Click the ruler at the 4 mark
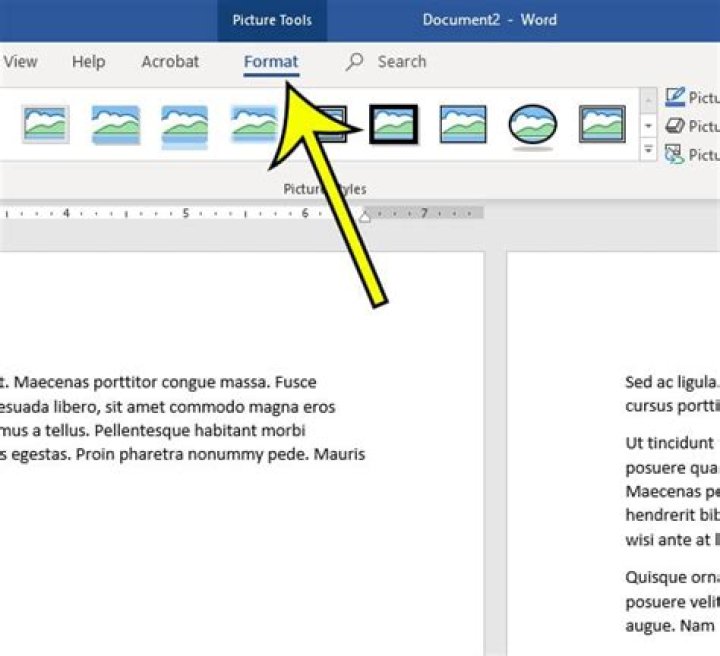Screen dimensions: 720x656 pyautogui.click(x=67, y=213)
